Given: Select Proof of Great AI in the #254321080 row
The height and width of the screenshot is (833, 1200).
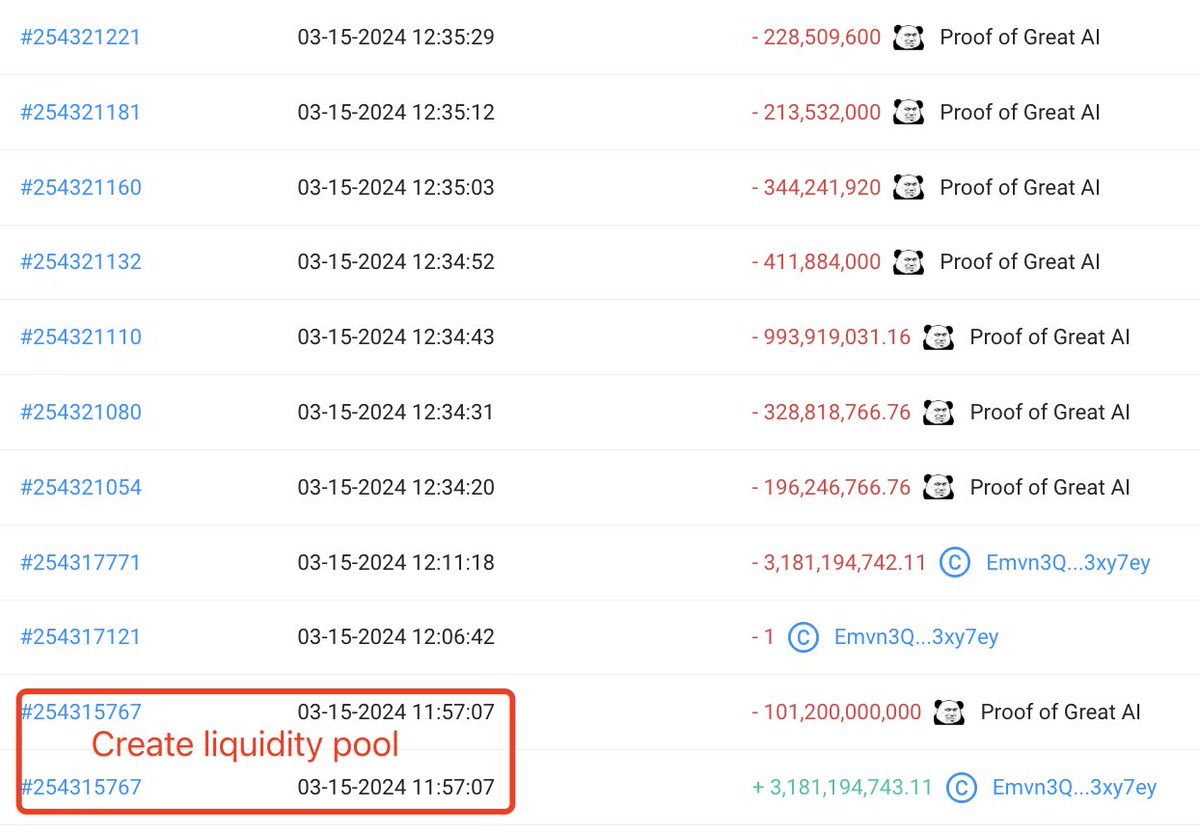Looking at the screenshot, I should [x=1050, y=412].
